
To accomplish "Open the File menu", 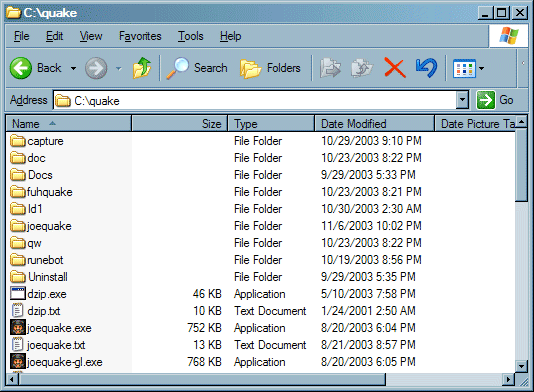I will click(x=21, y=36).
